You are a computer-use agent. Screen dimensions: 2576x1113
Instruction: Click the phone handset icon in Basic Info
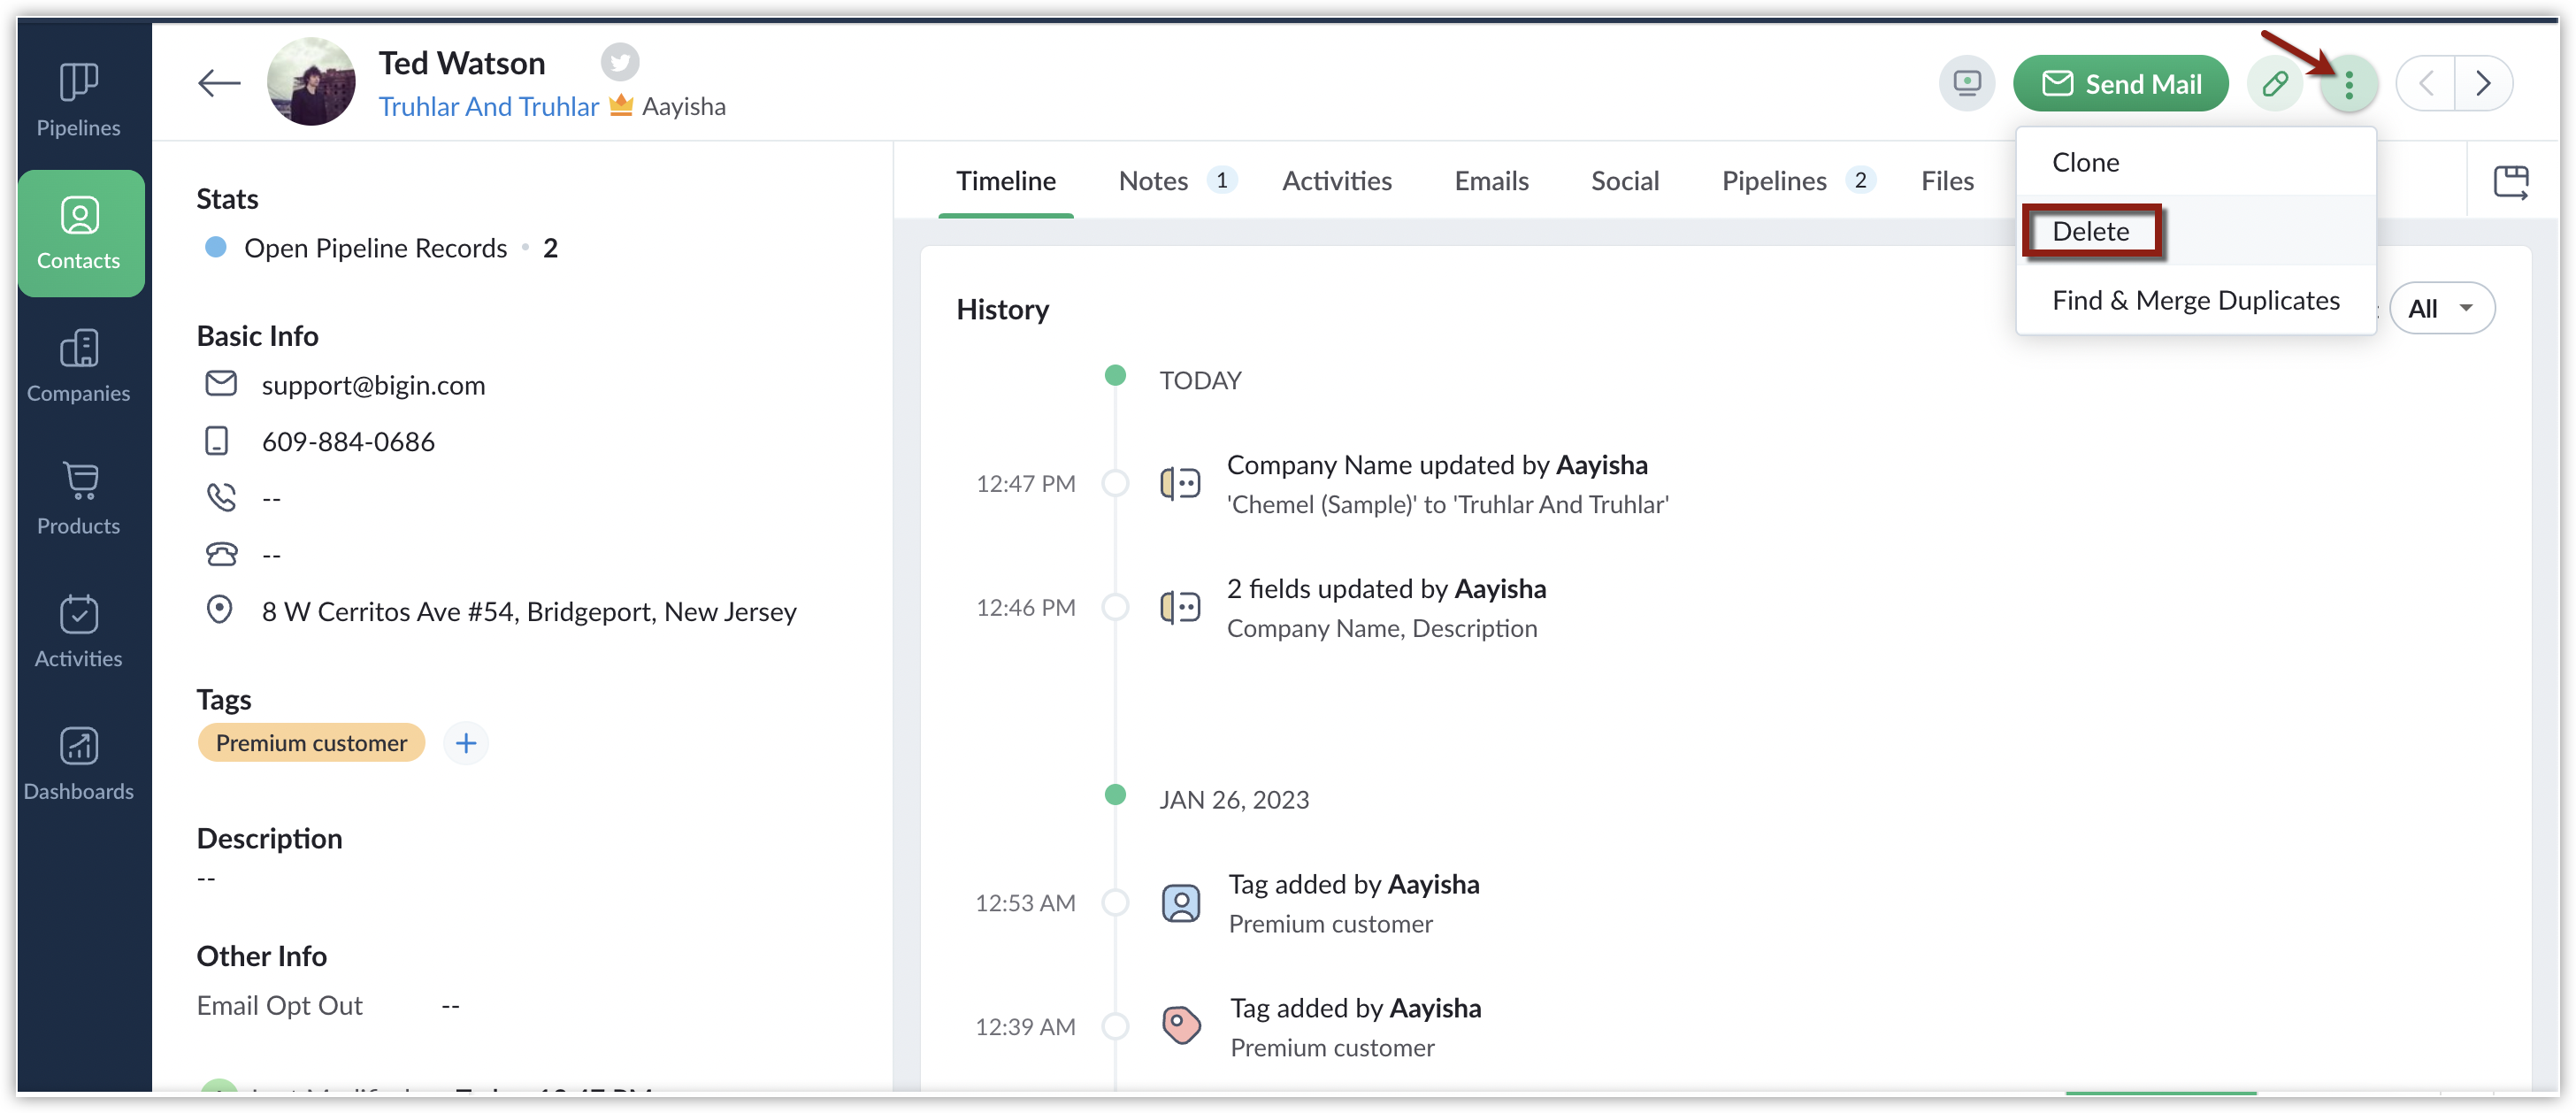coord(220,497)
